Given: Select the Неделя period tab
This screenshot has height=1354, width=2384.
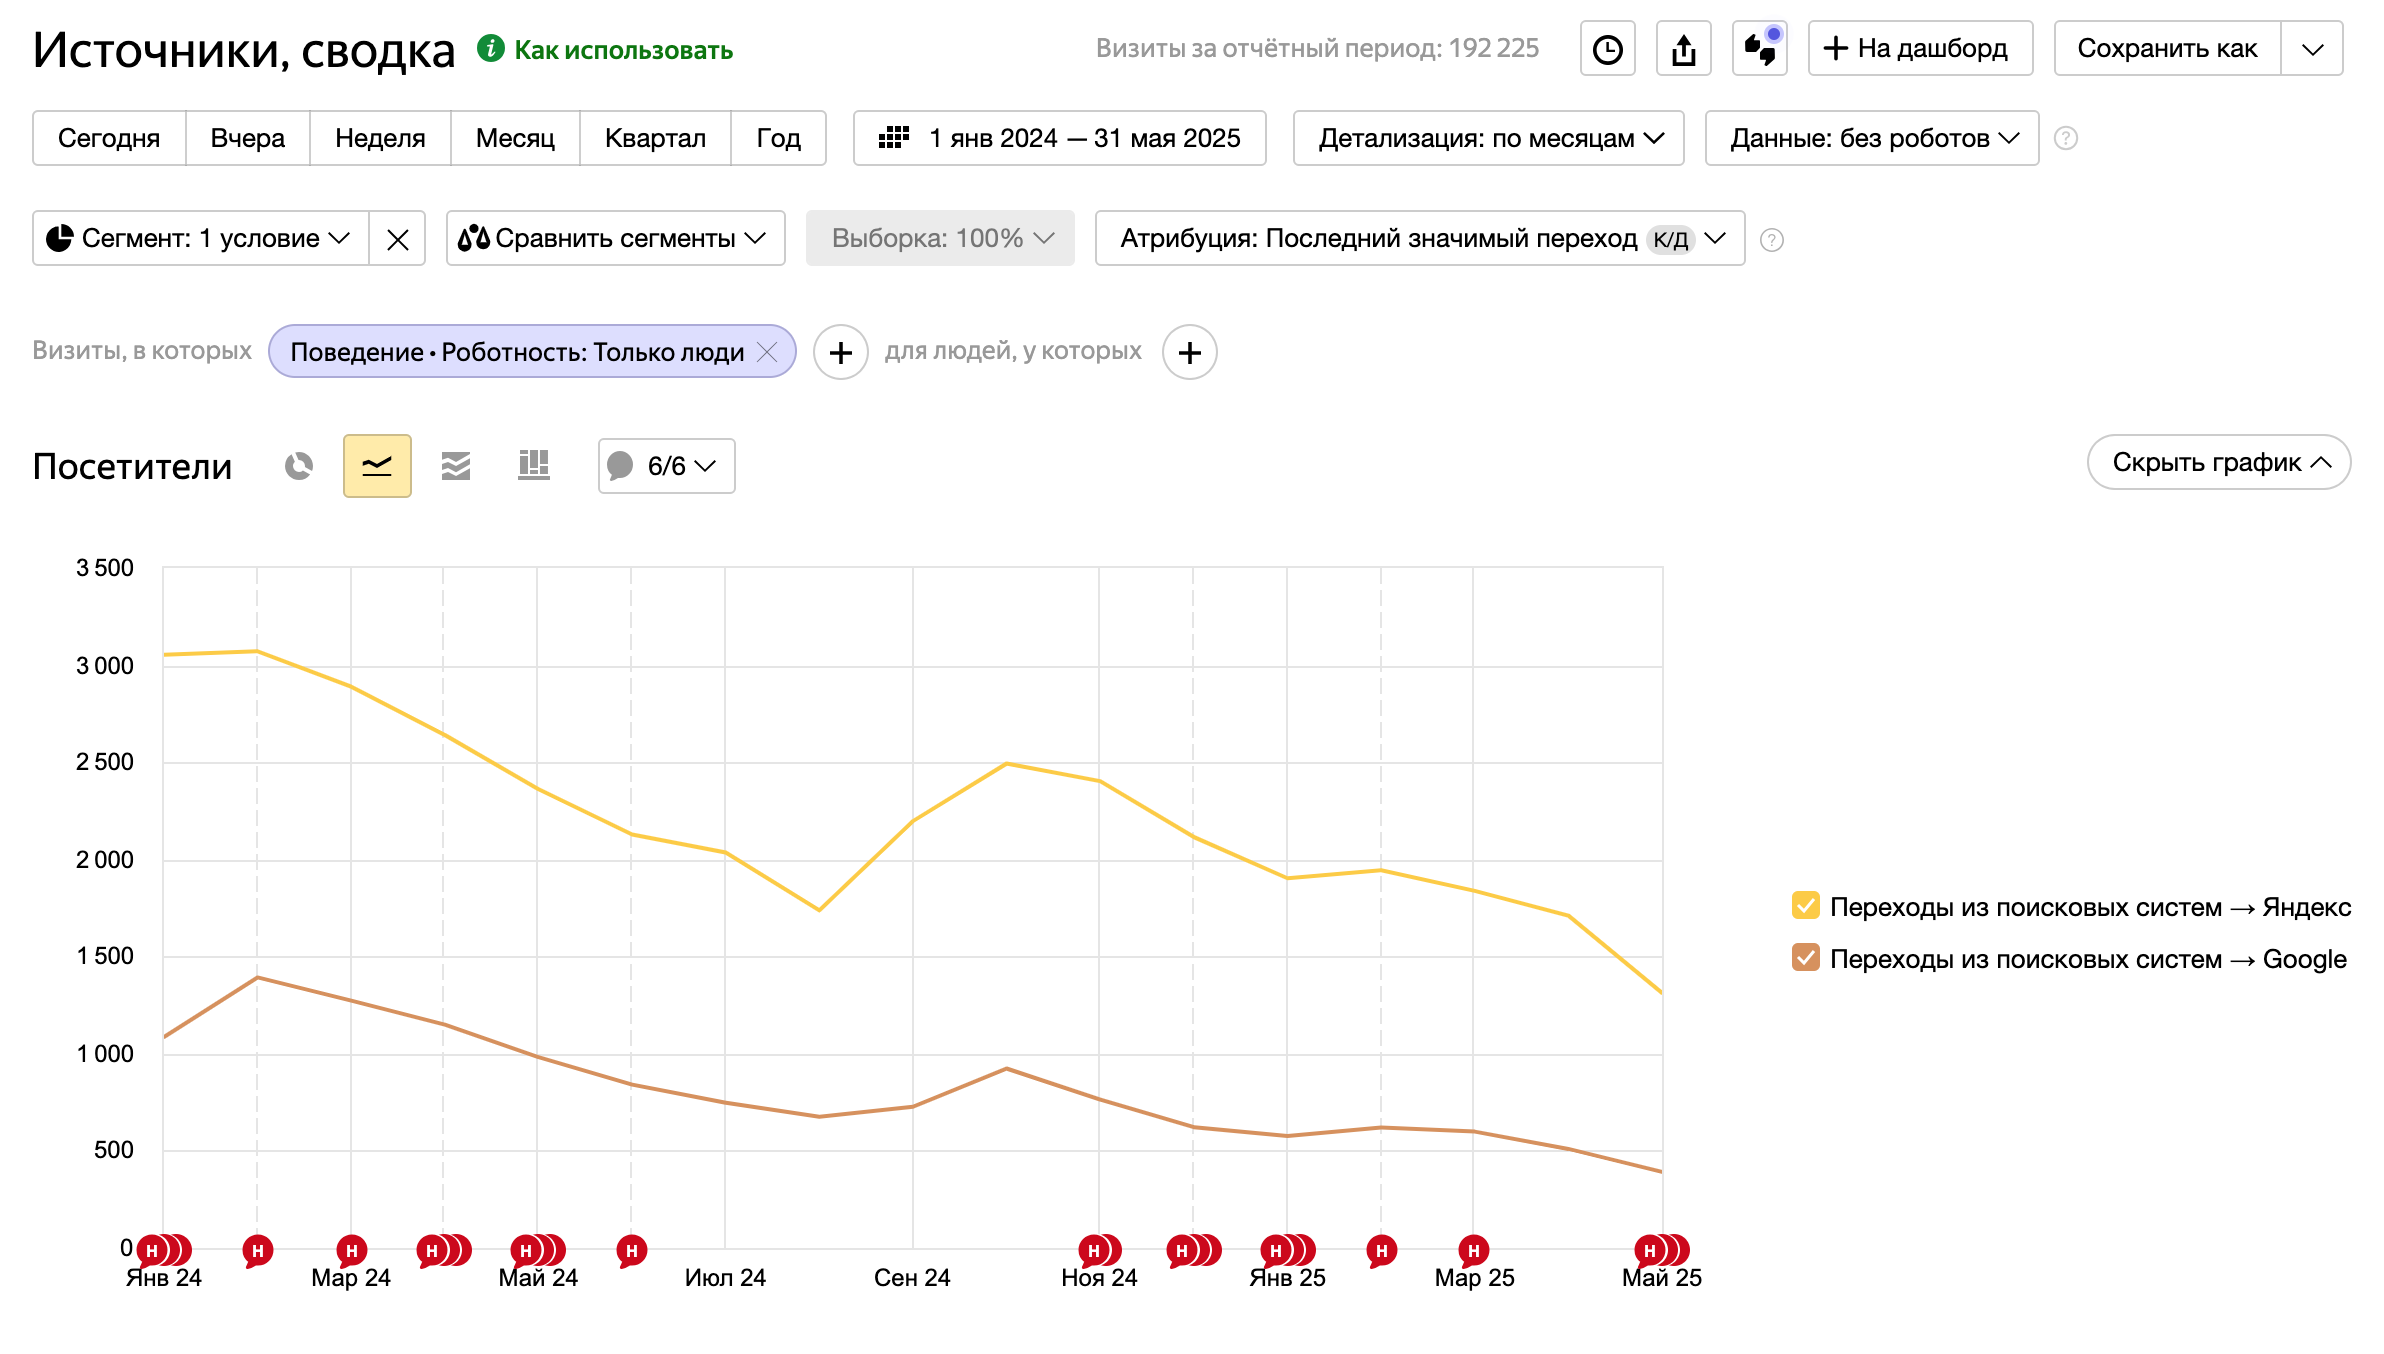Looking at the screenshot, I should click(x=380, y=138).
